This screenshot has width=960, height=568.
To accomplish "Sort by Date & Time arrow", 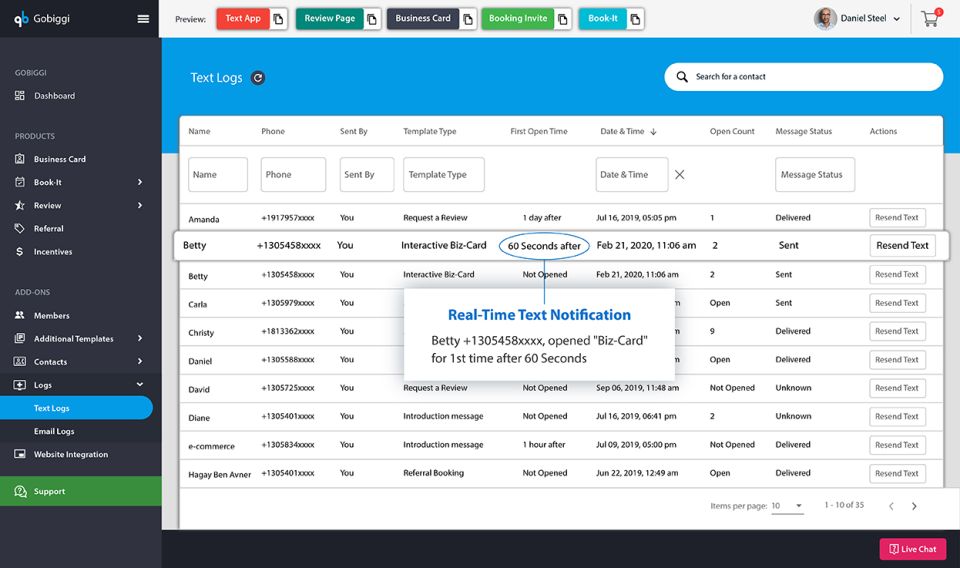I will tap(653, 132).
